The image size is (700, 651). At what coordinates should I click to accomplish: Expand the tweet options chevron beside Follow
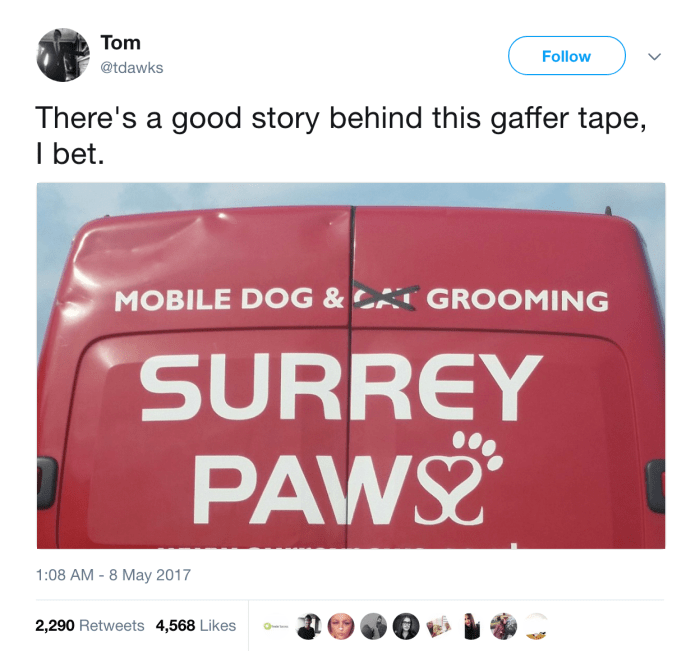[x=654, y=57]
